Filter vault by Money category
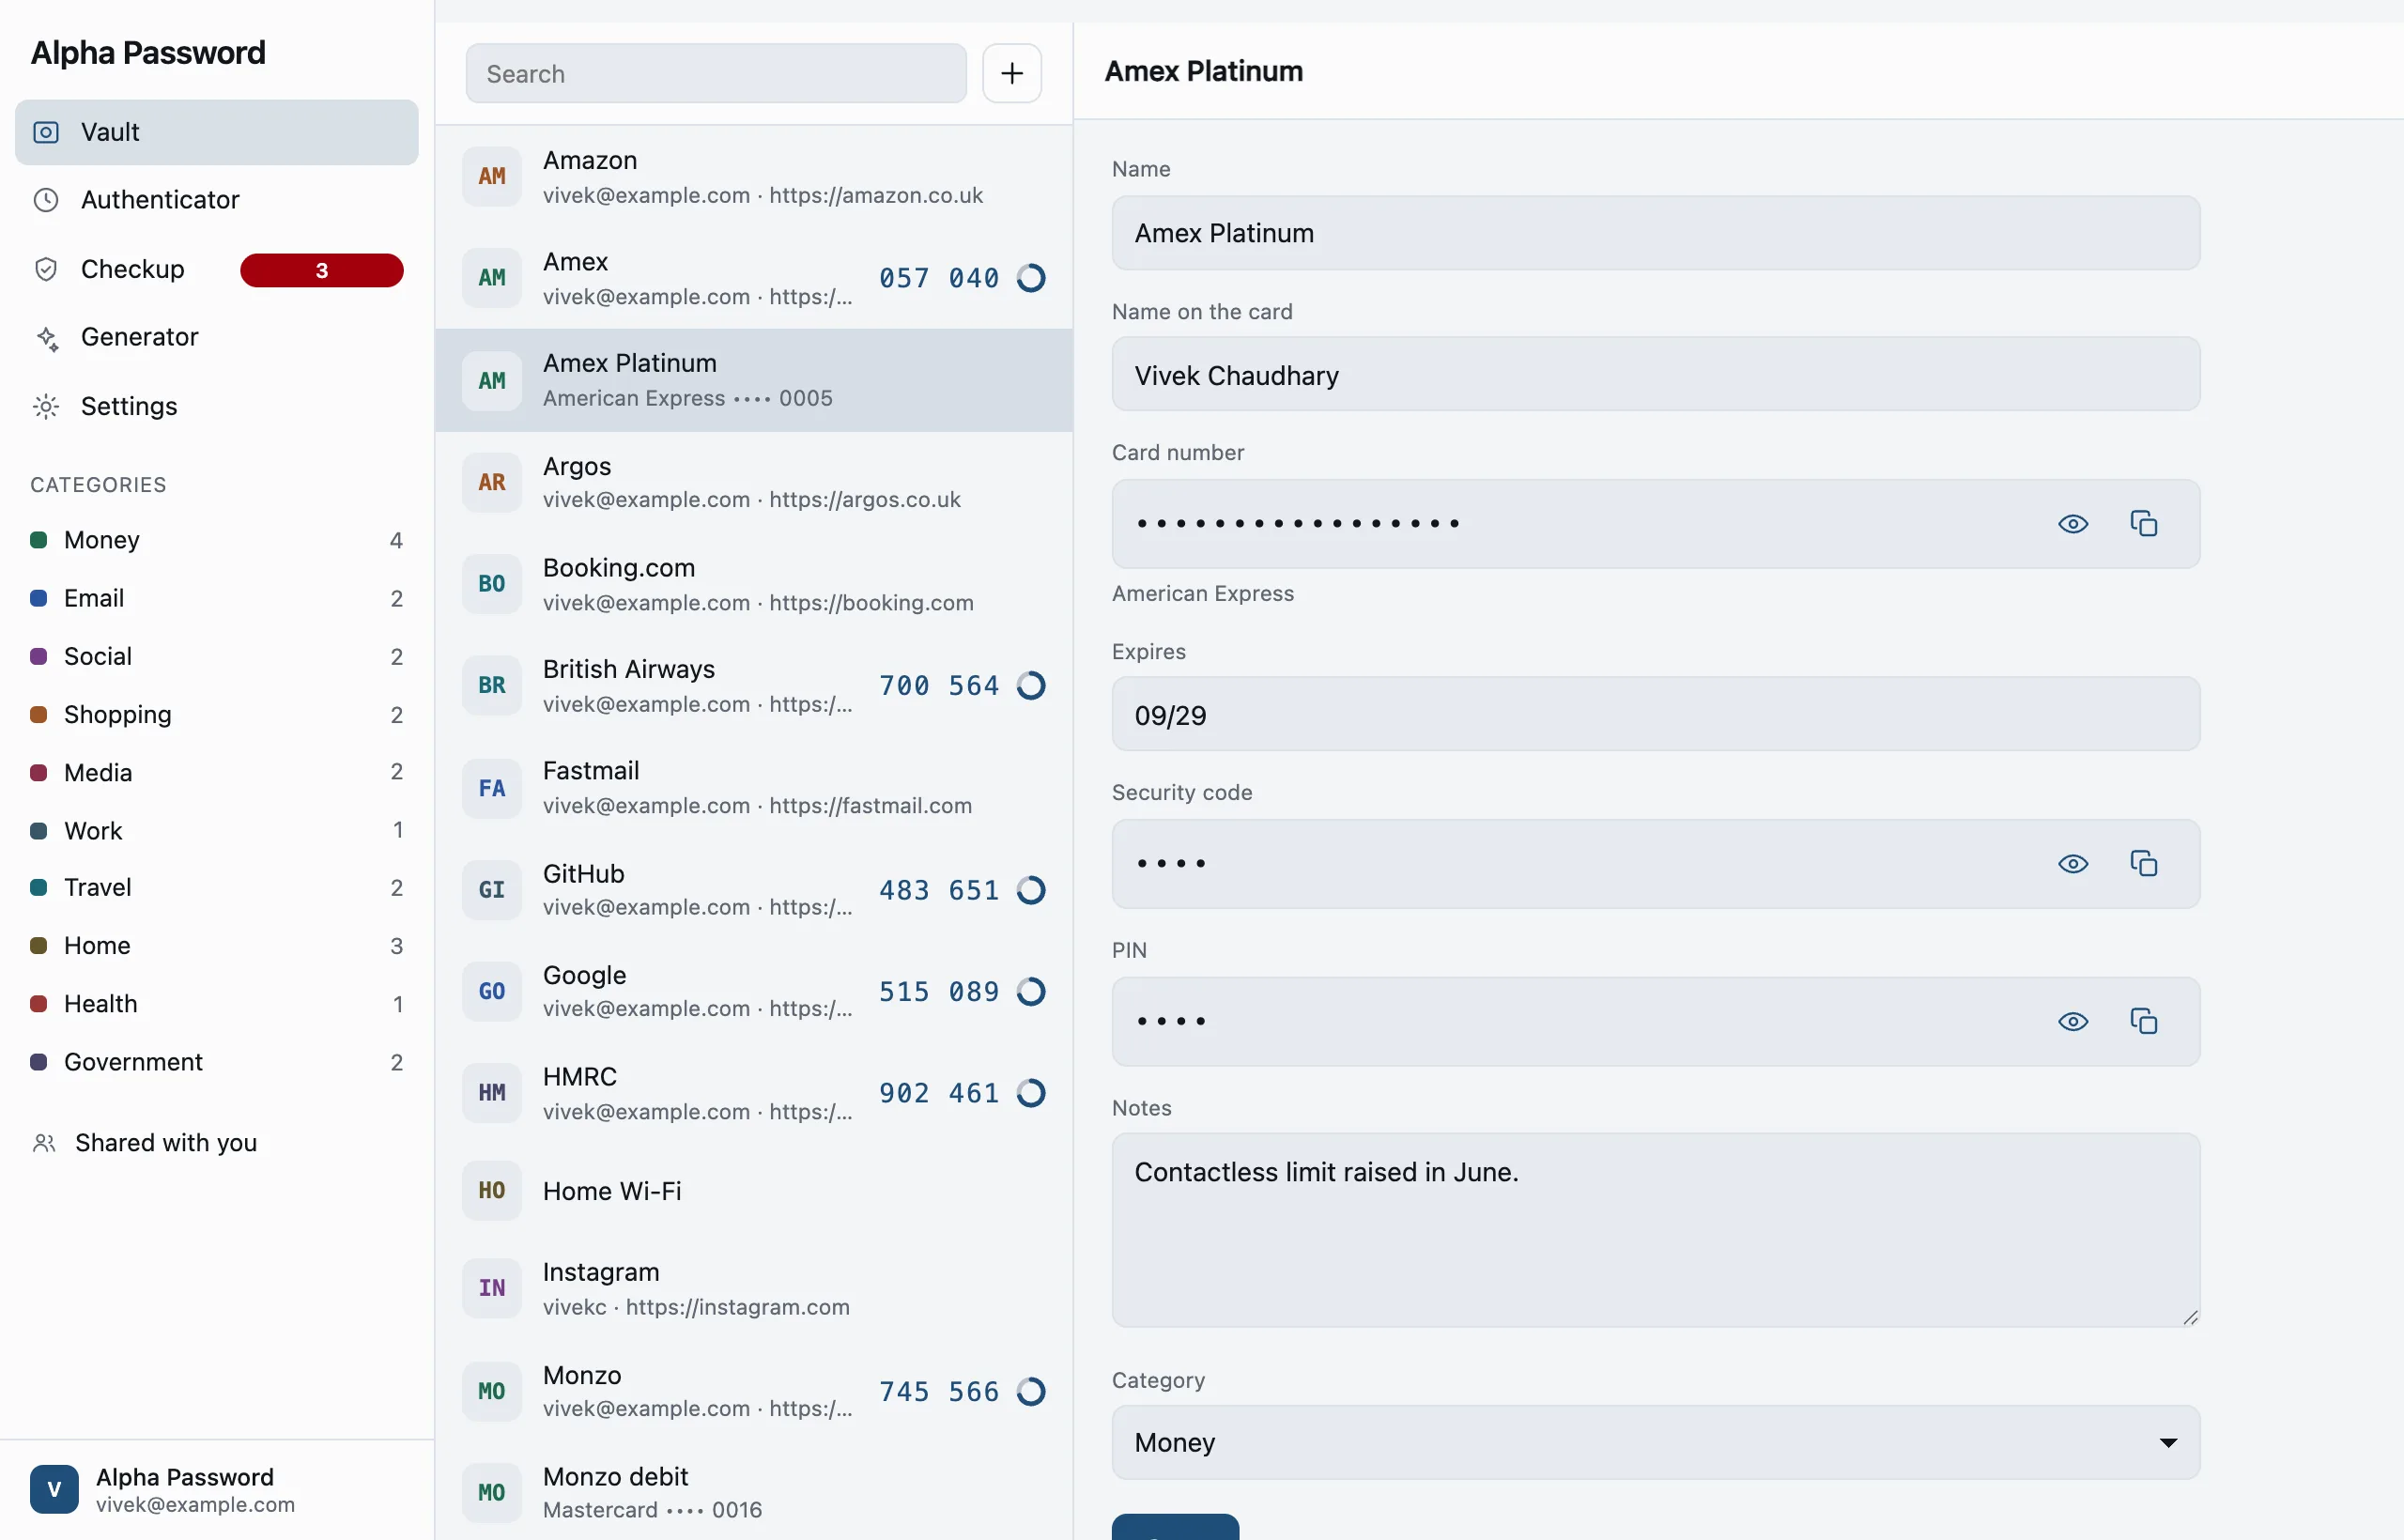The image size is (2404, 1540). point(216,540)
